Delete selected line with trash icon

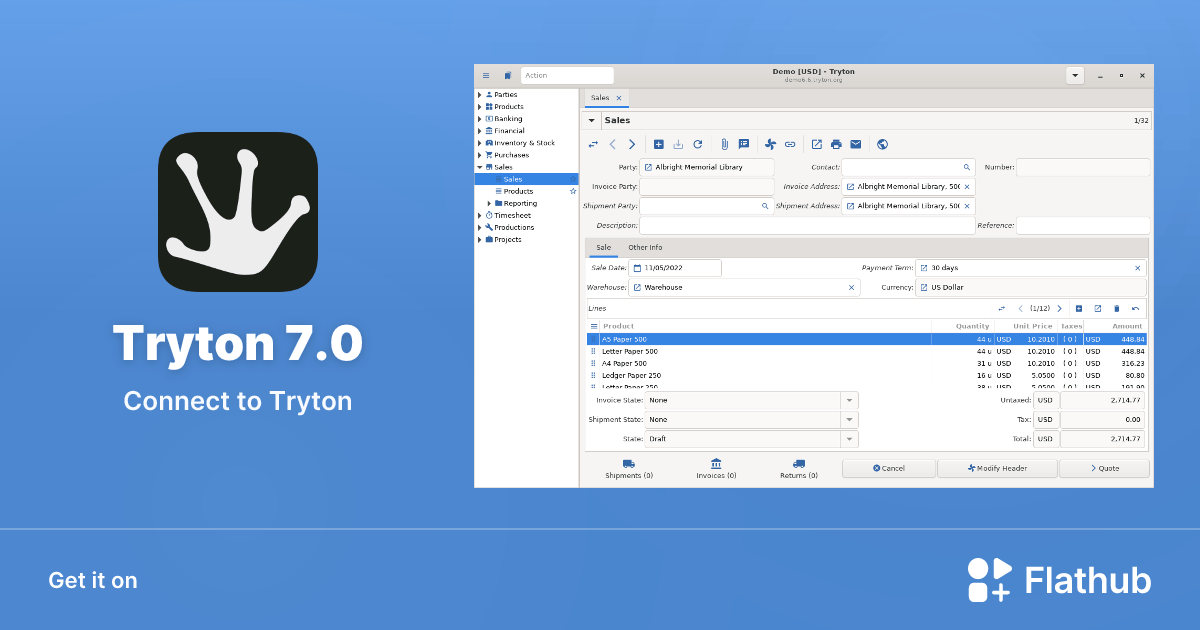tap(1117, 308)
